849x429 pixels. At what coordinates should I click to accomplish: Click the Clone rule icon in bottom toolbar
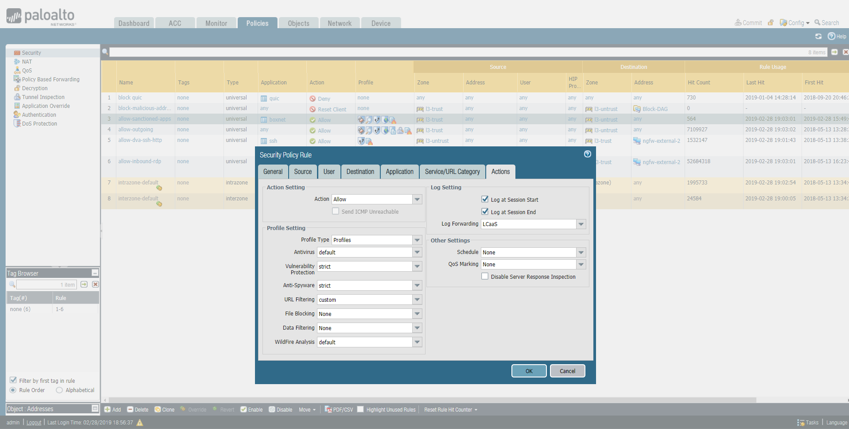coord(157,409)
